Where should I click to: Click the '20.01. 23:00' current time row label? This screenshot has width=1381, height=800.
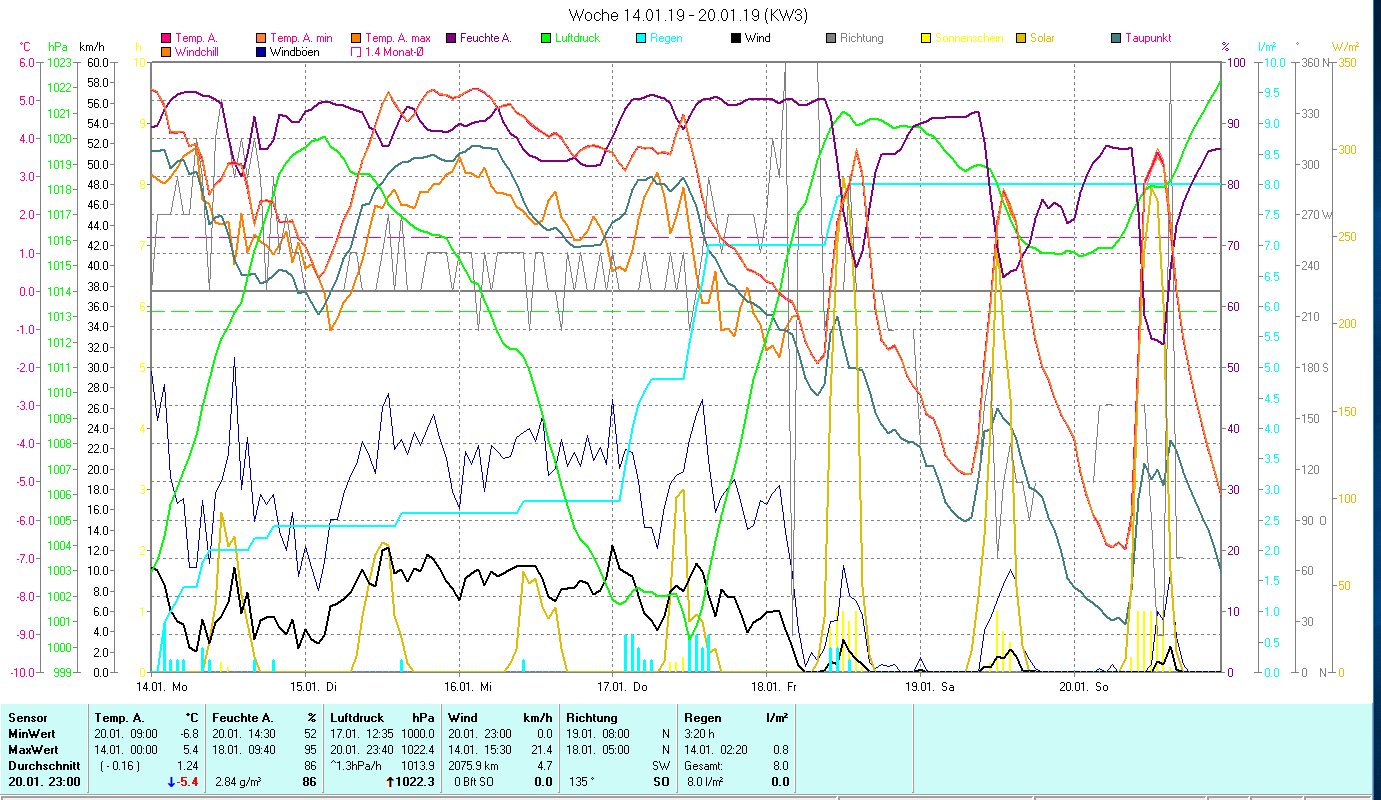(x=43, y=782)
